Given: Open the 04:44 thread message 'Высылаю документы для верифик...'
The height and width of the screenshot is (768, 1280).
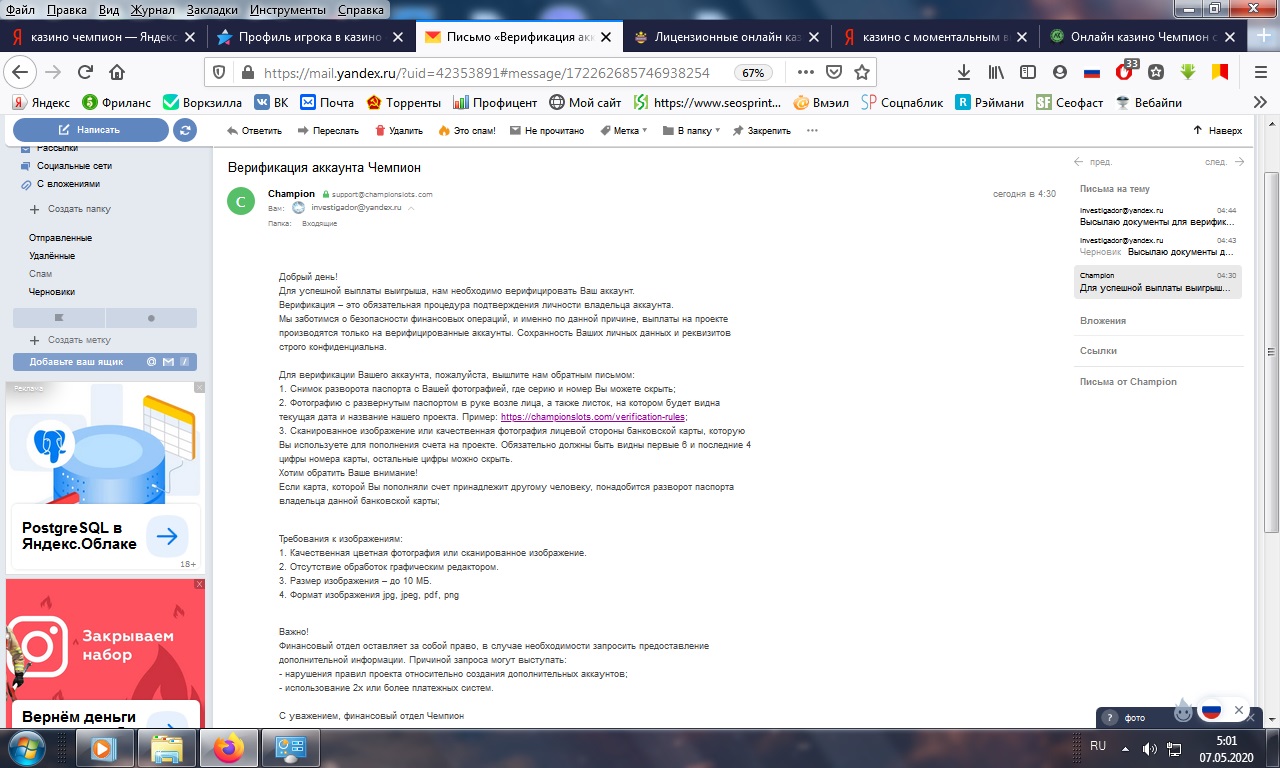Looking at the screenshot, I should (x=1158, y=216).
